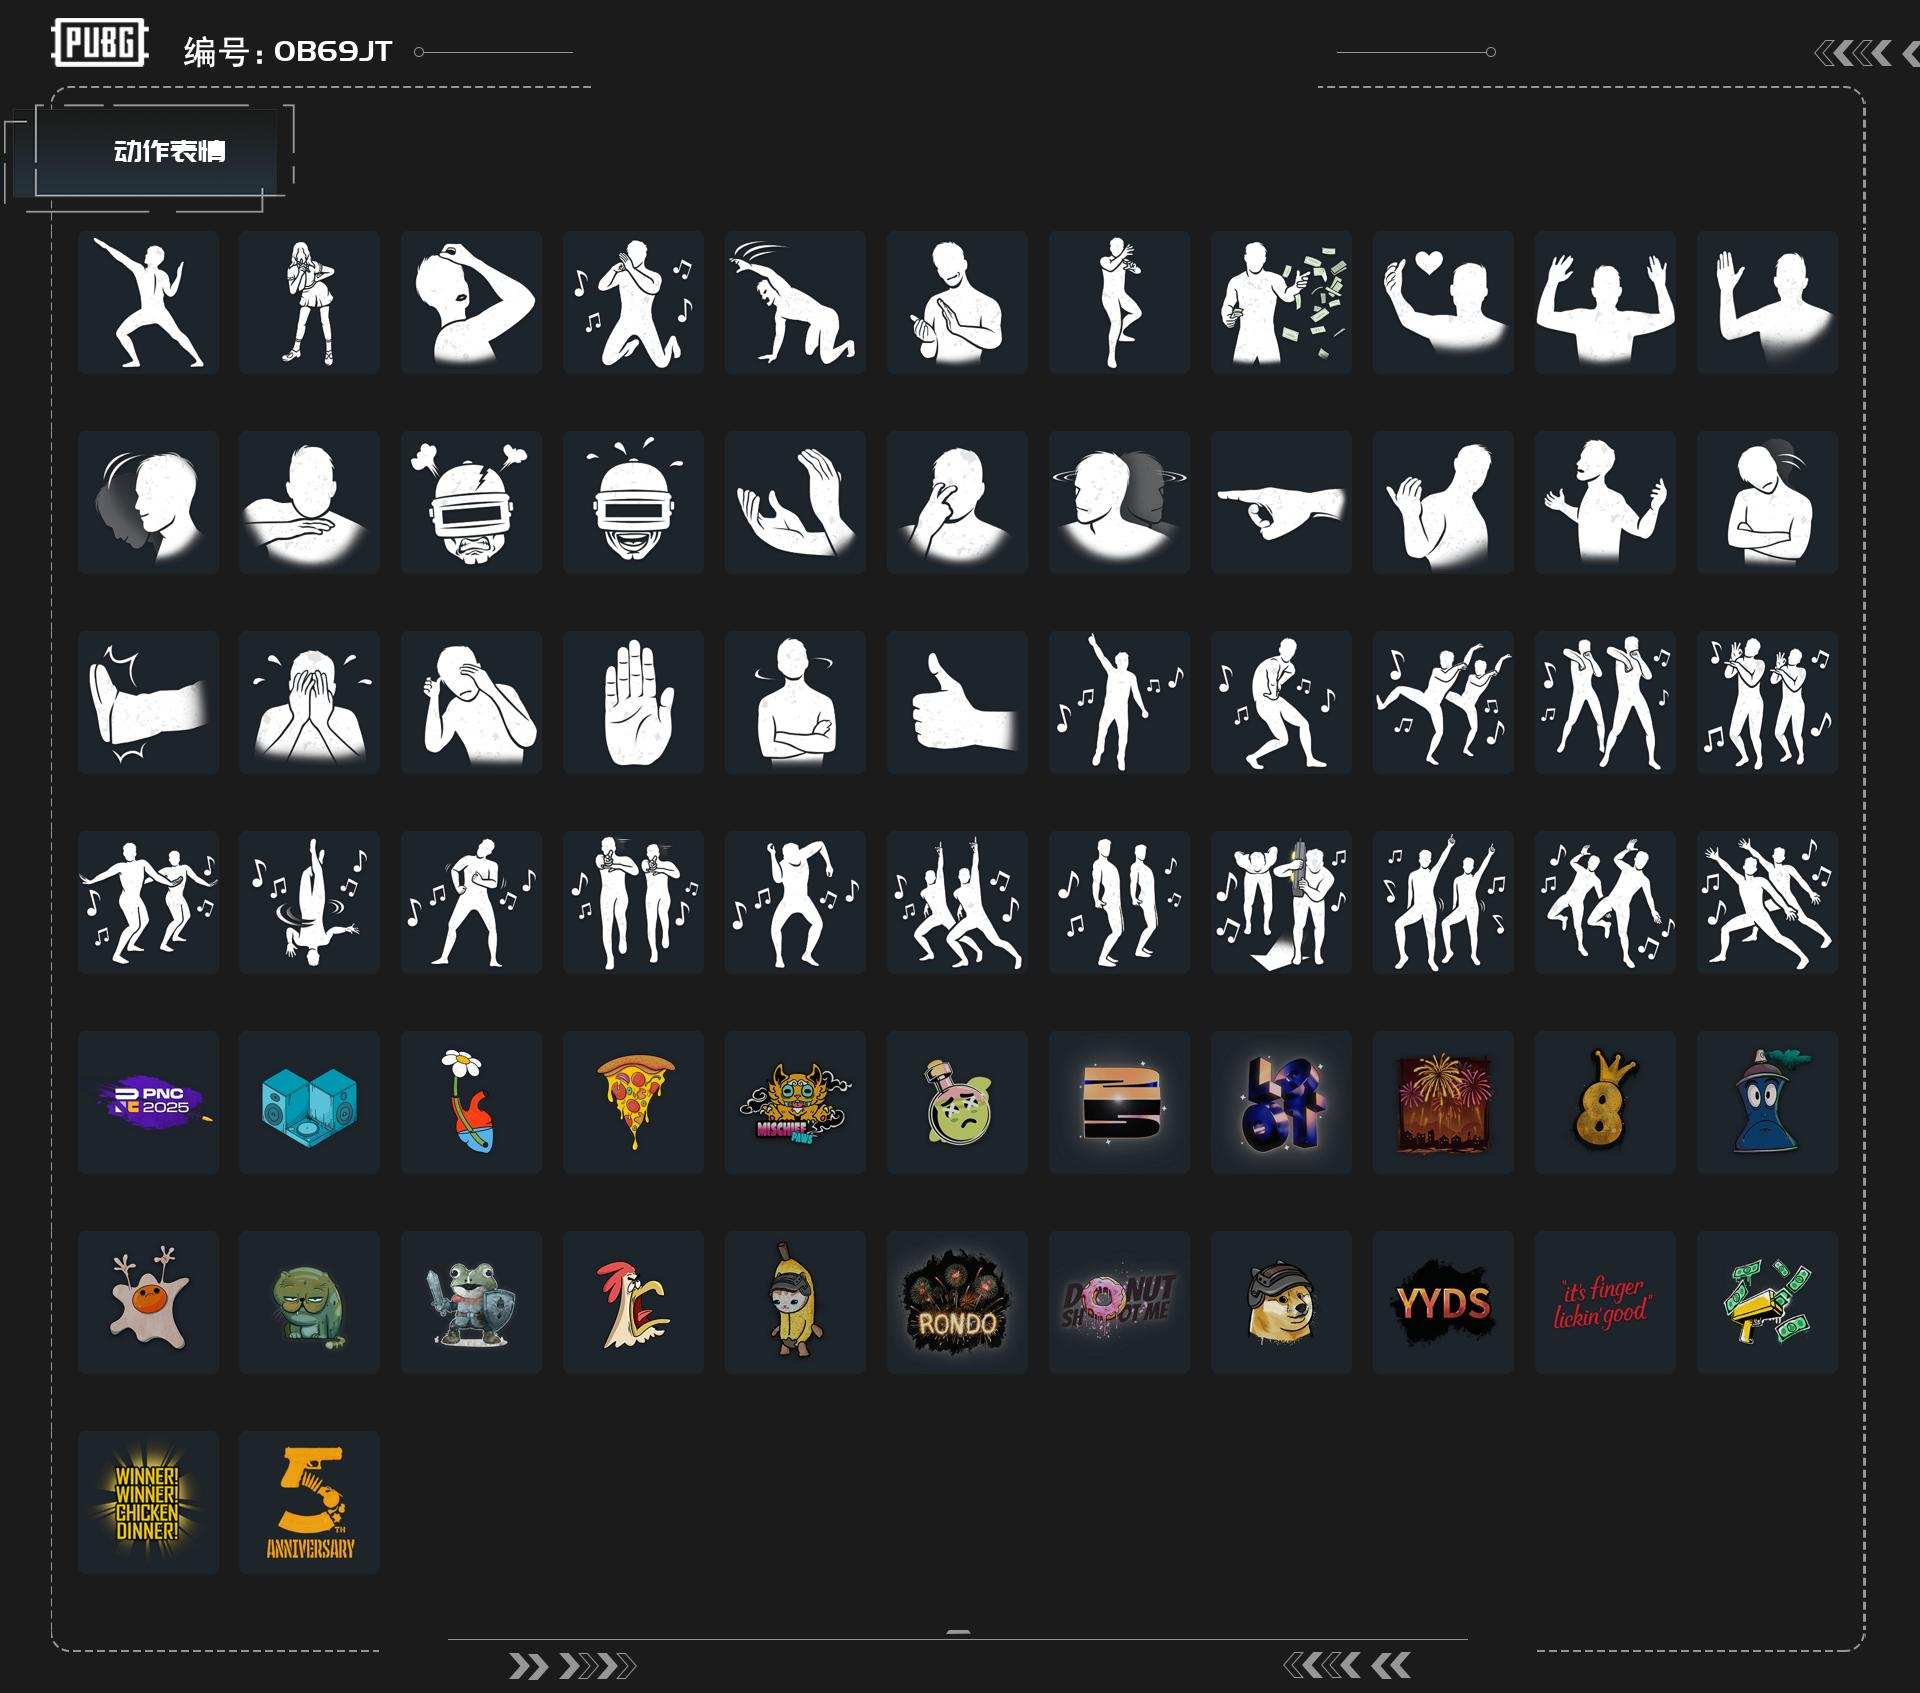The image size is (1920, 1693).
Task: Select the YYDS spray icon
Action: pyautogui.click(x=1443, y=1302)
